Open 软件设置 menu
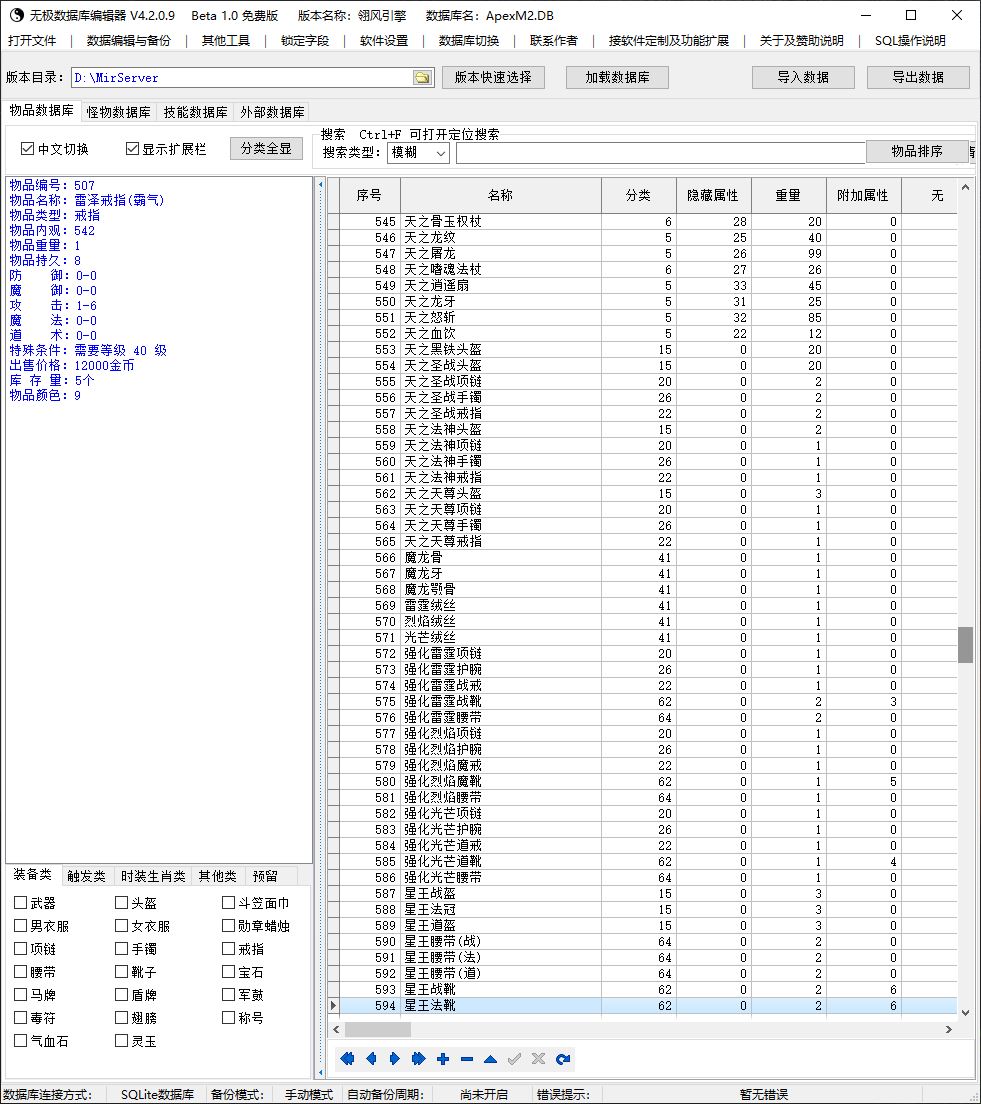Image resolution: width=981 pixels, height=1104 pixels. (383, 41)
